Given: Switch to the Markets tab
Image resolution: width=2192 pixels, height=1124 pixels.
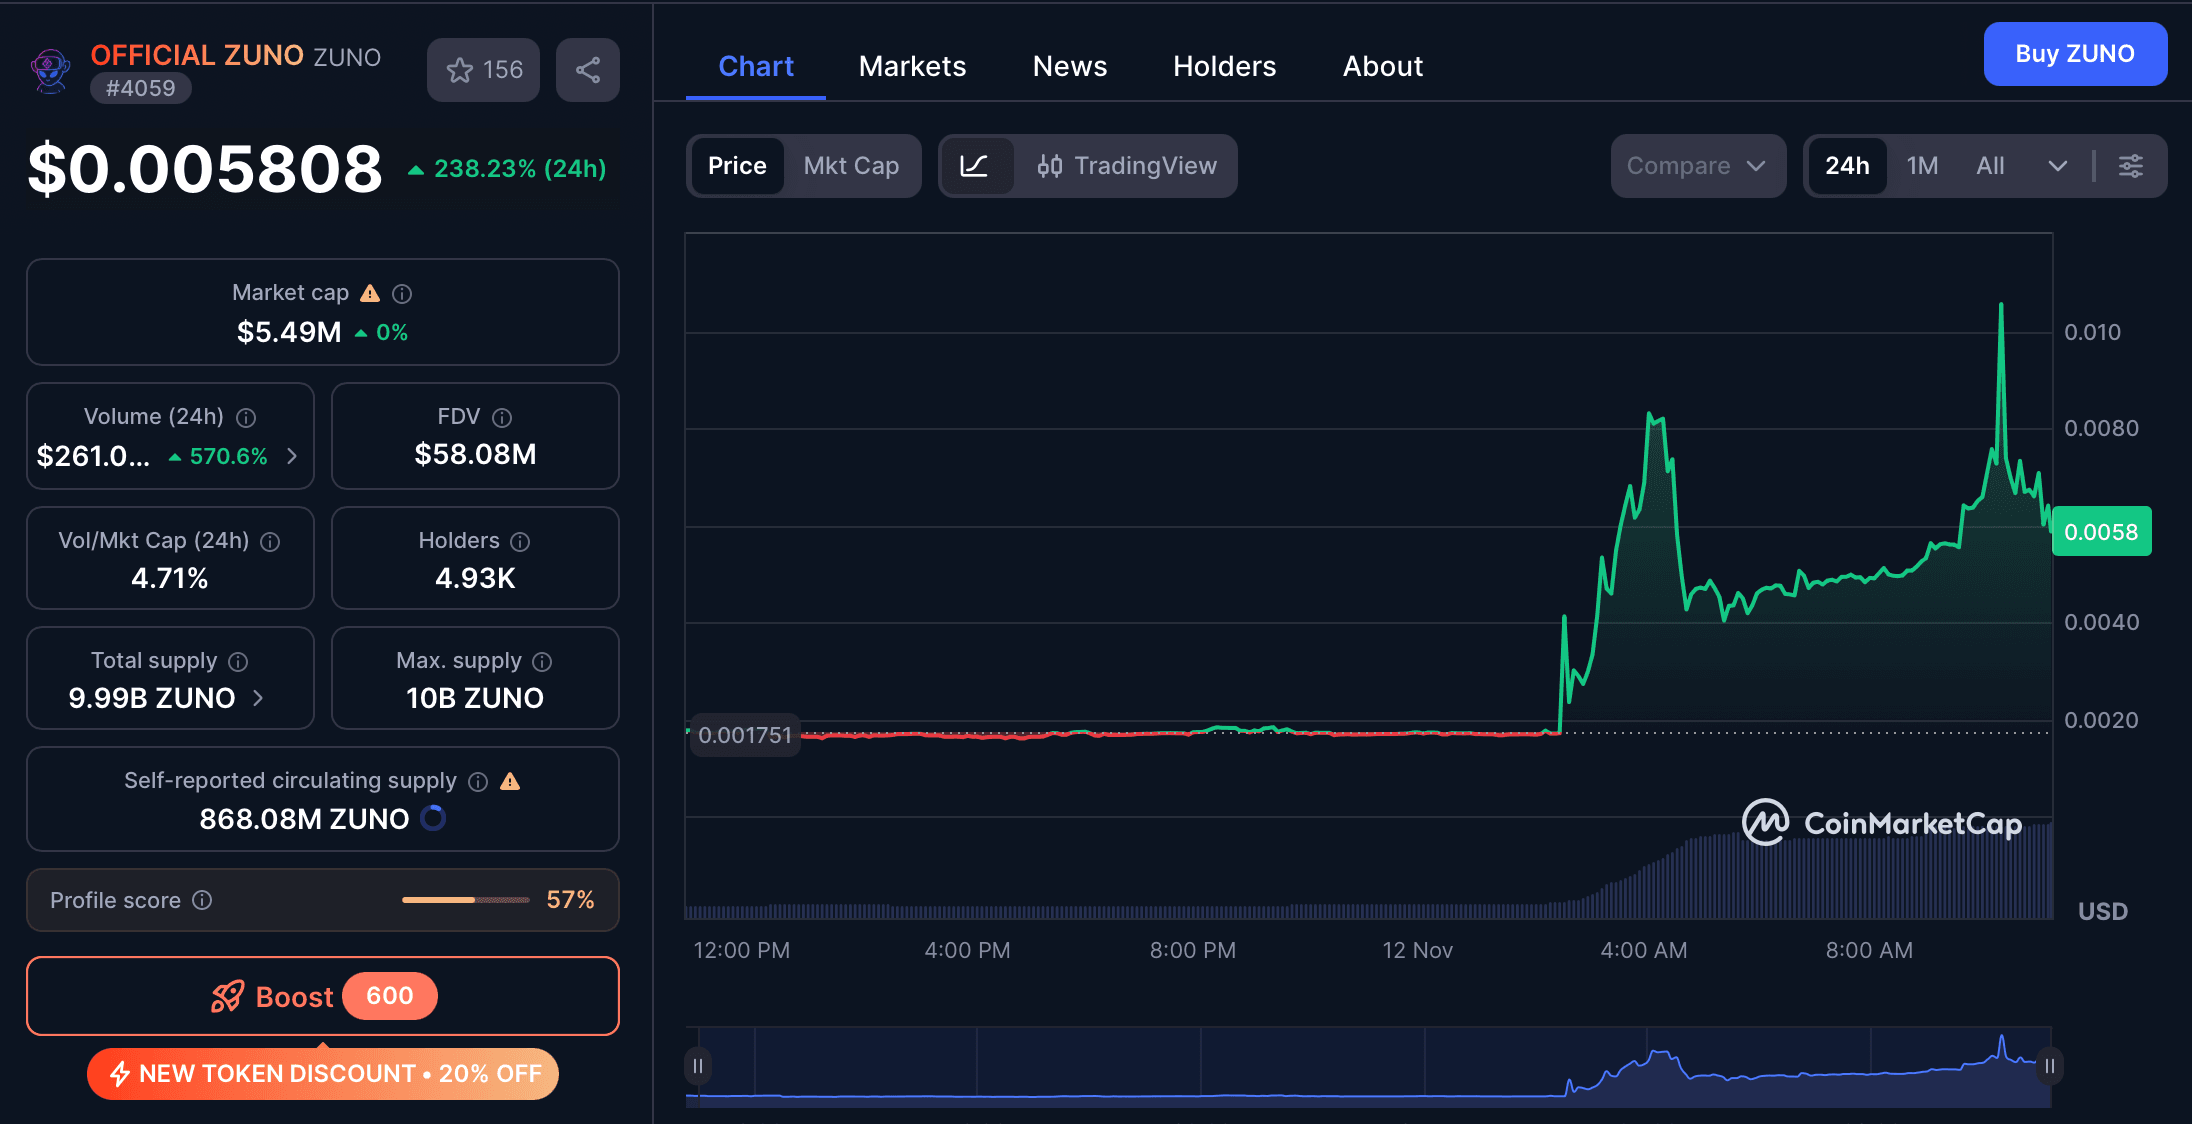Looking at the screenshot, I should pyautogui.click(x=912, y=66).
